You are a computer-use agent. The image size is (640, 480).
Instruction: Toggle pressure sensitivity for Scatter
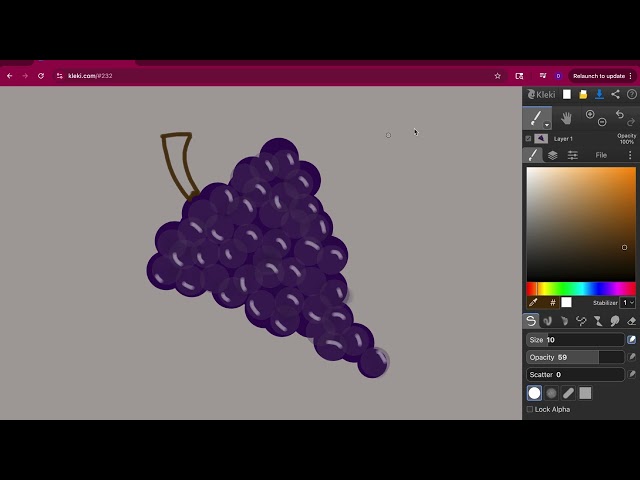(x=631, y=374)
